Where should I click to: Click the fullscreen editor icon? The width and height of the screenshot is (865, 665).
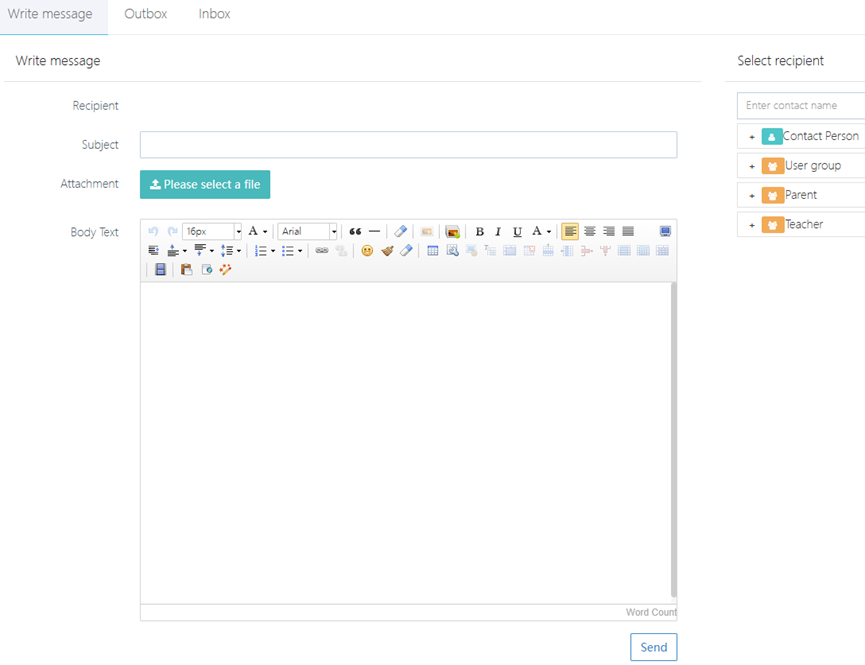click(665, 231)
